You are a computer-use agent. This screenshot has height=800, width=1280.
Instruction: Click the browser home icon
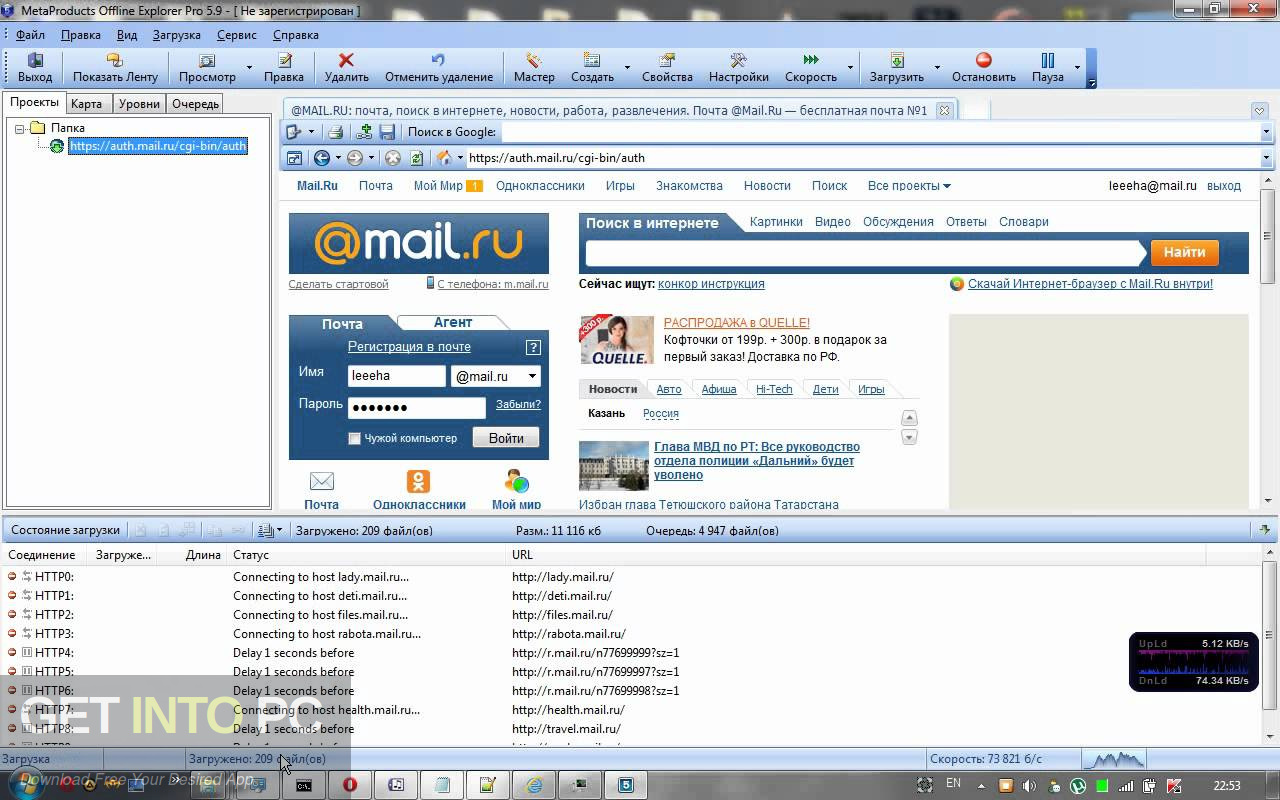444,158
